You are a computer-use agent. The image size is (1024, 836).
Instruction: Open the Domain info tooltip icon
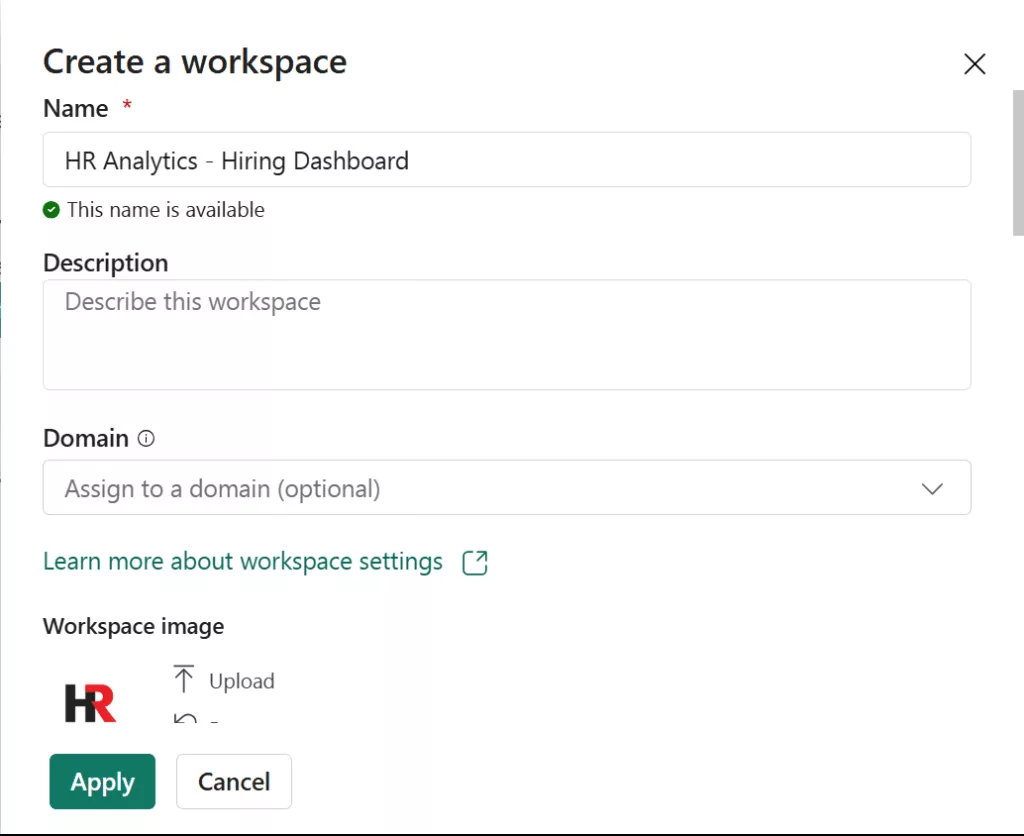[x=146, y=438]
